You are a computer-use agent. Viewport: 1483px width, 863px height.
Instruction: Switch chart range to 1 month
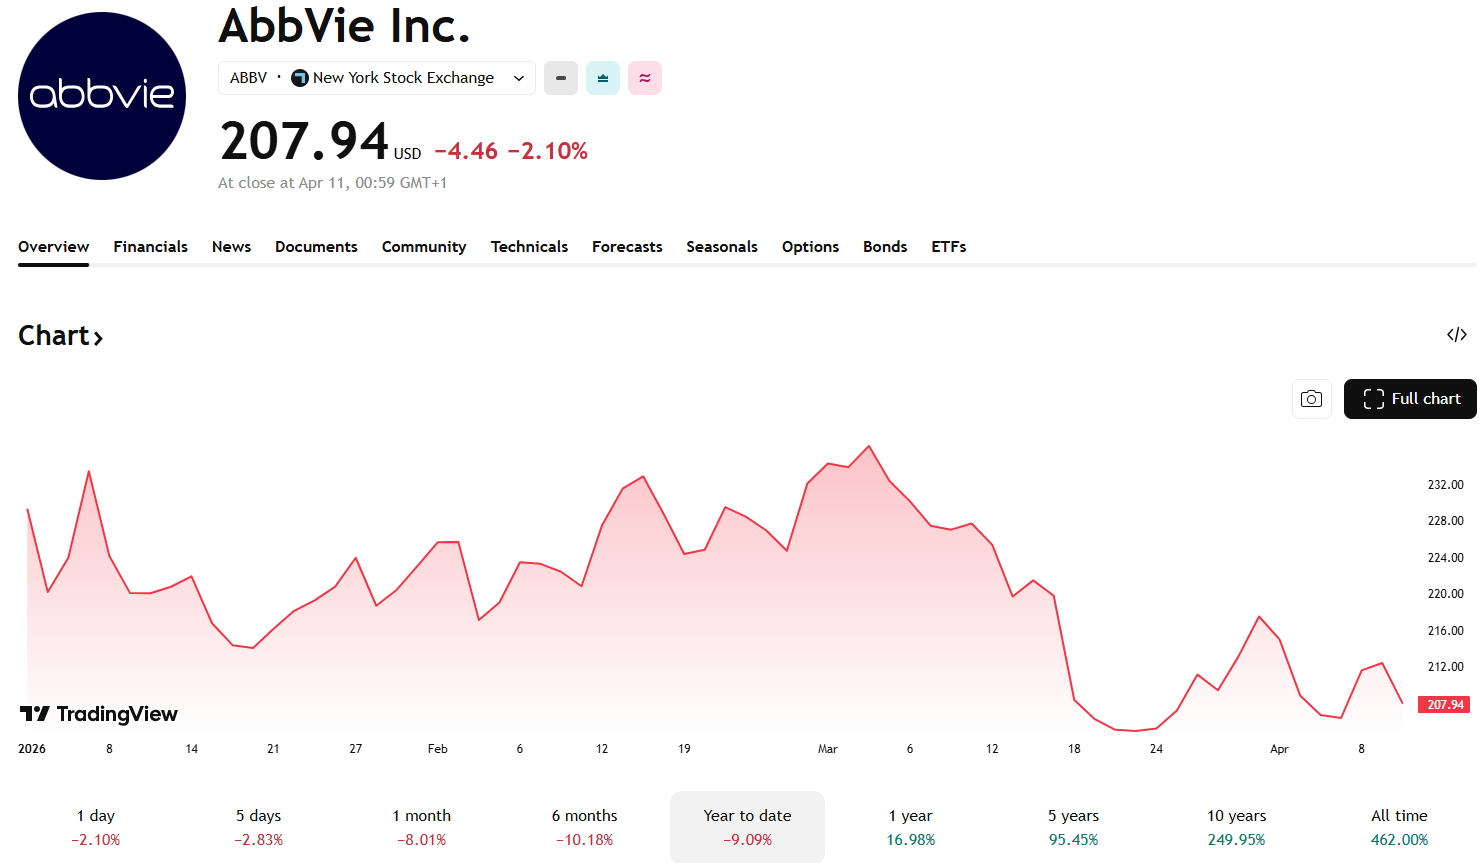(x=421, y=827)
